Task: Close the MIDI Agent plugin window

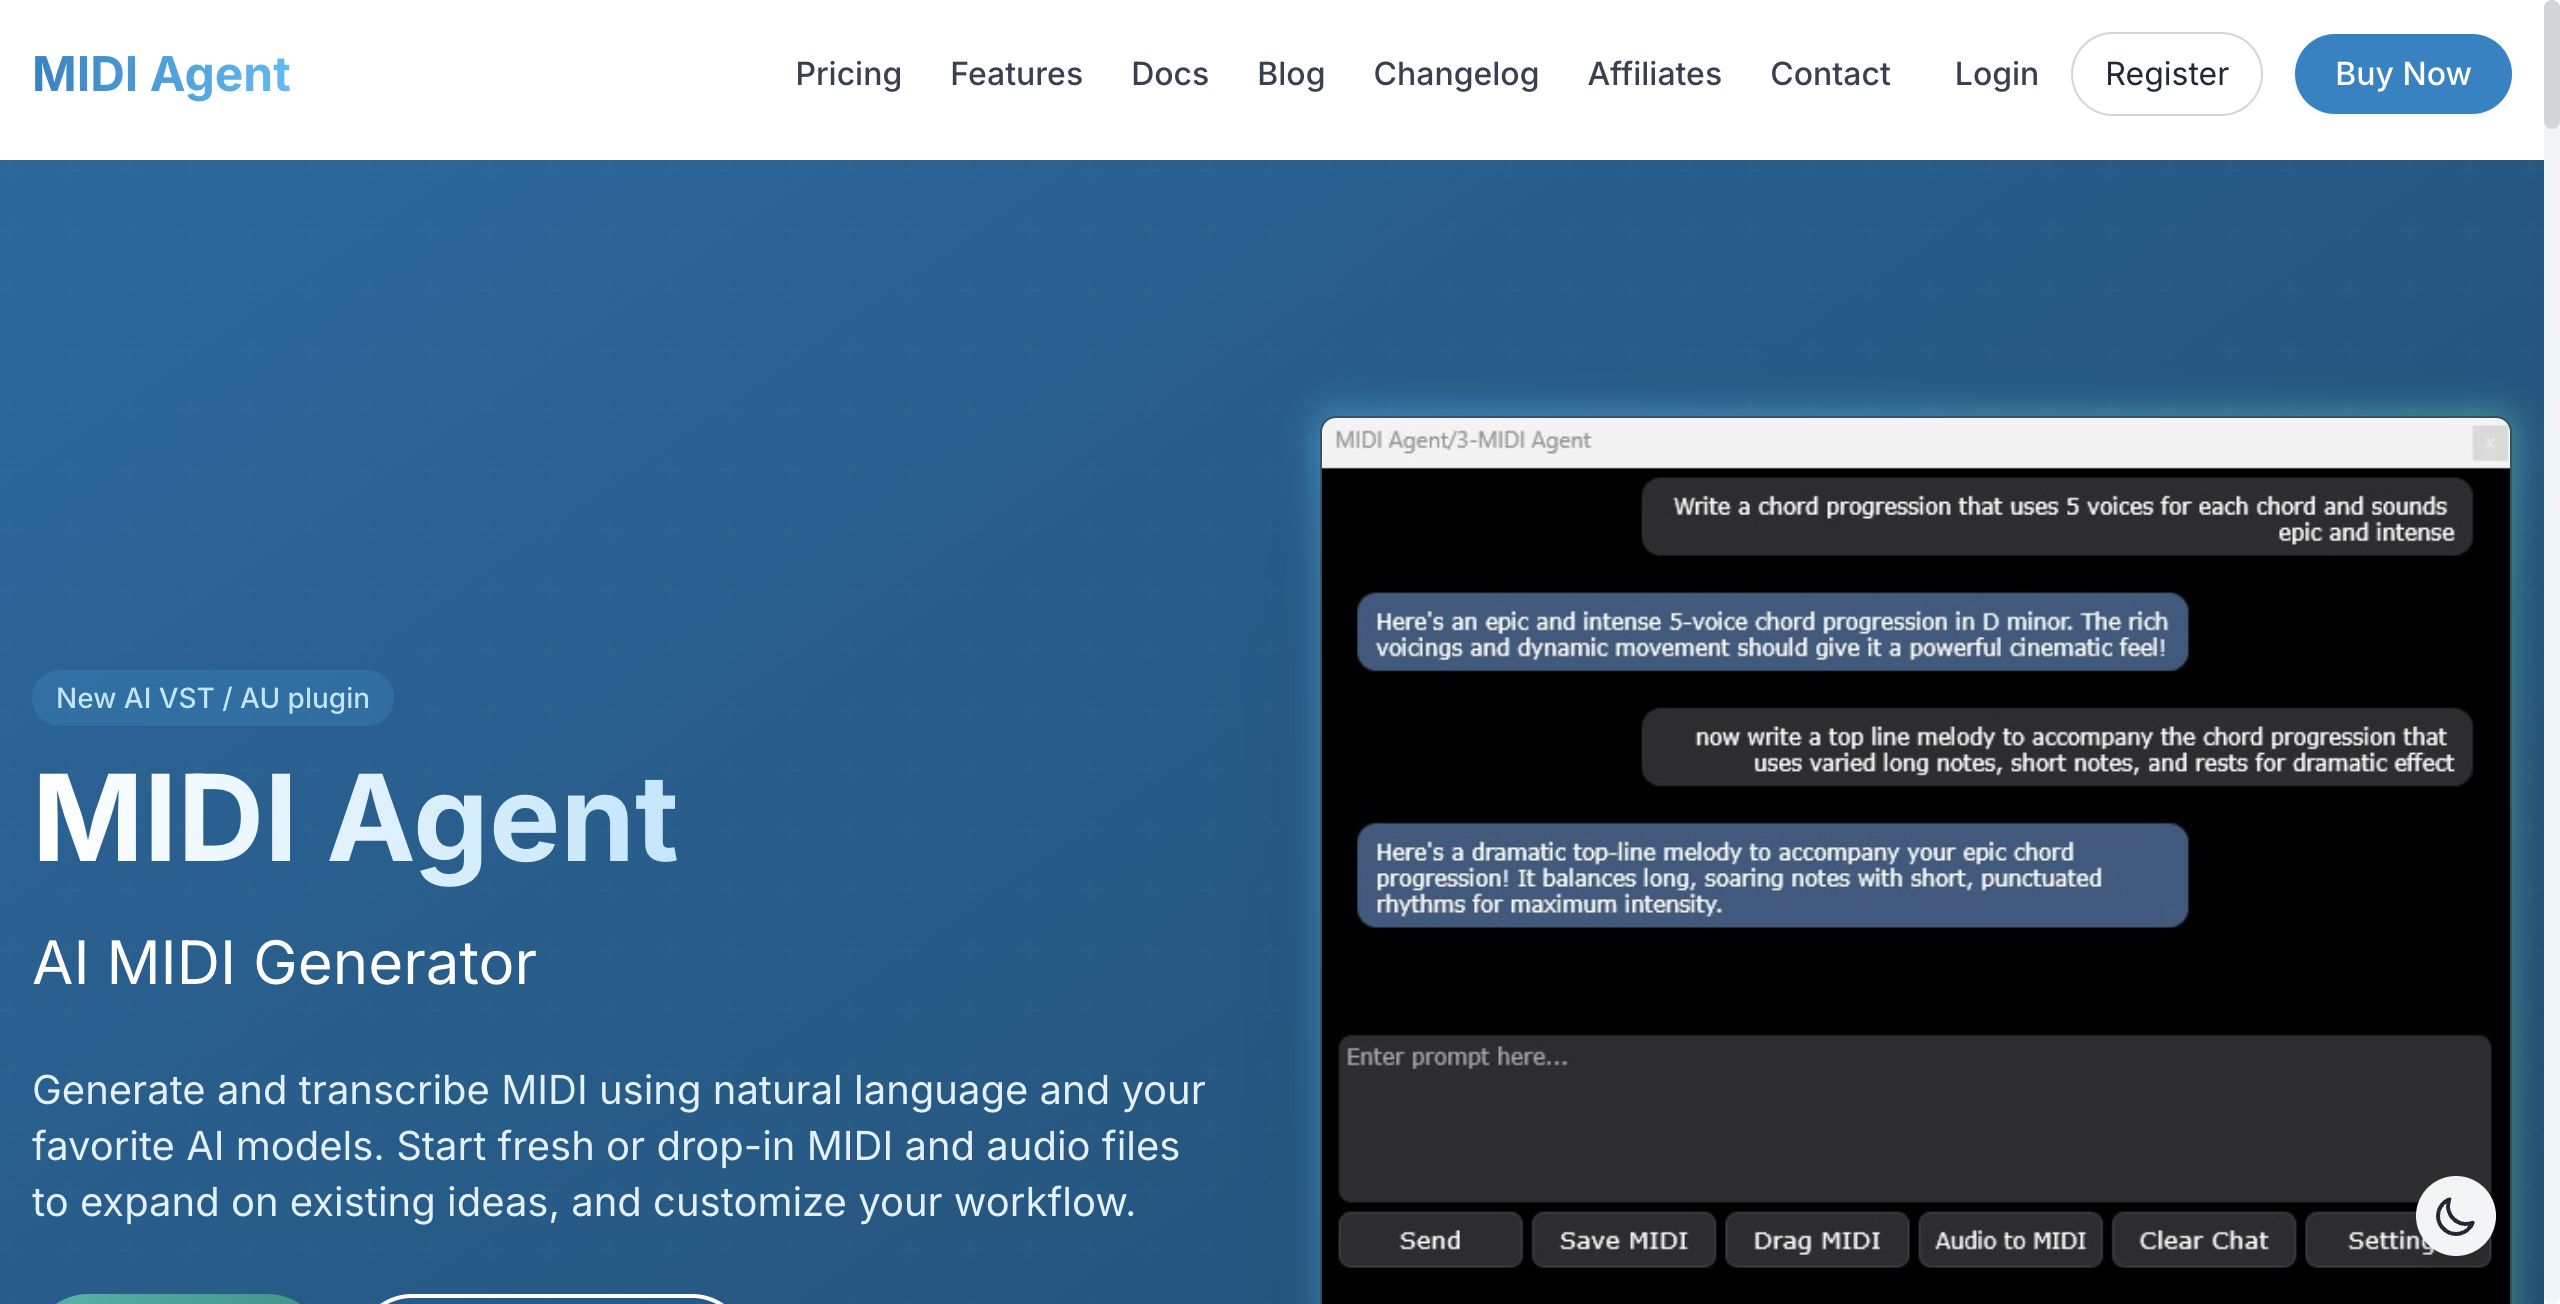Action: (x=2489, y=442)
